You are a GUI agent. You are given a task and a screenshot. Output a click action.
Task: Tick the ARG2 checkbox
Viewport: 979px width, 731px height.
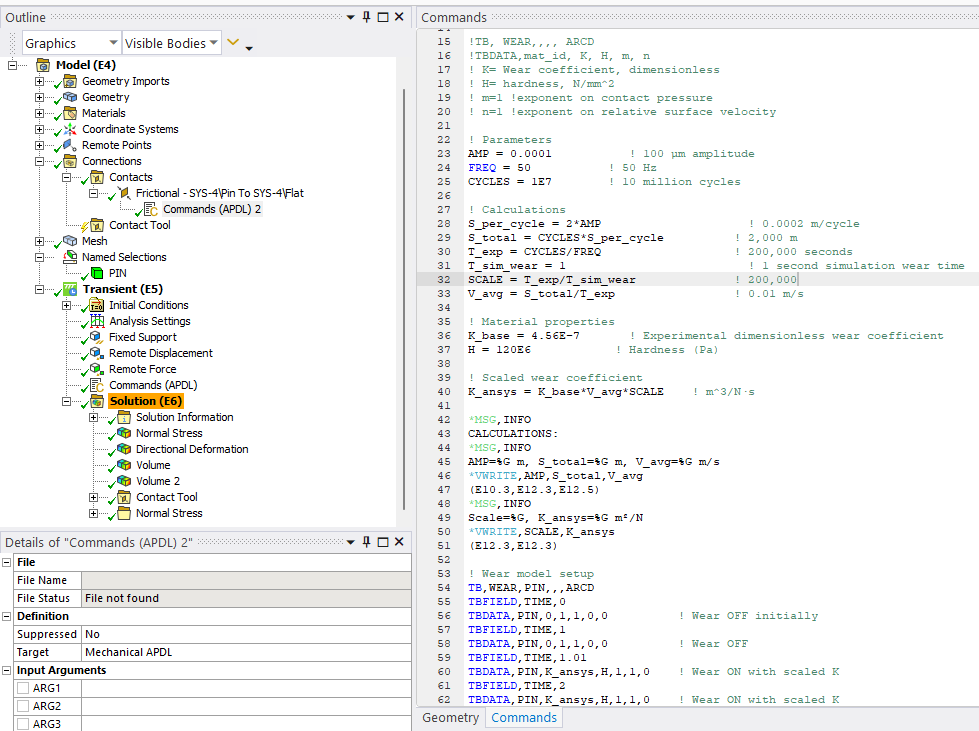click(22, 706)
